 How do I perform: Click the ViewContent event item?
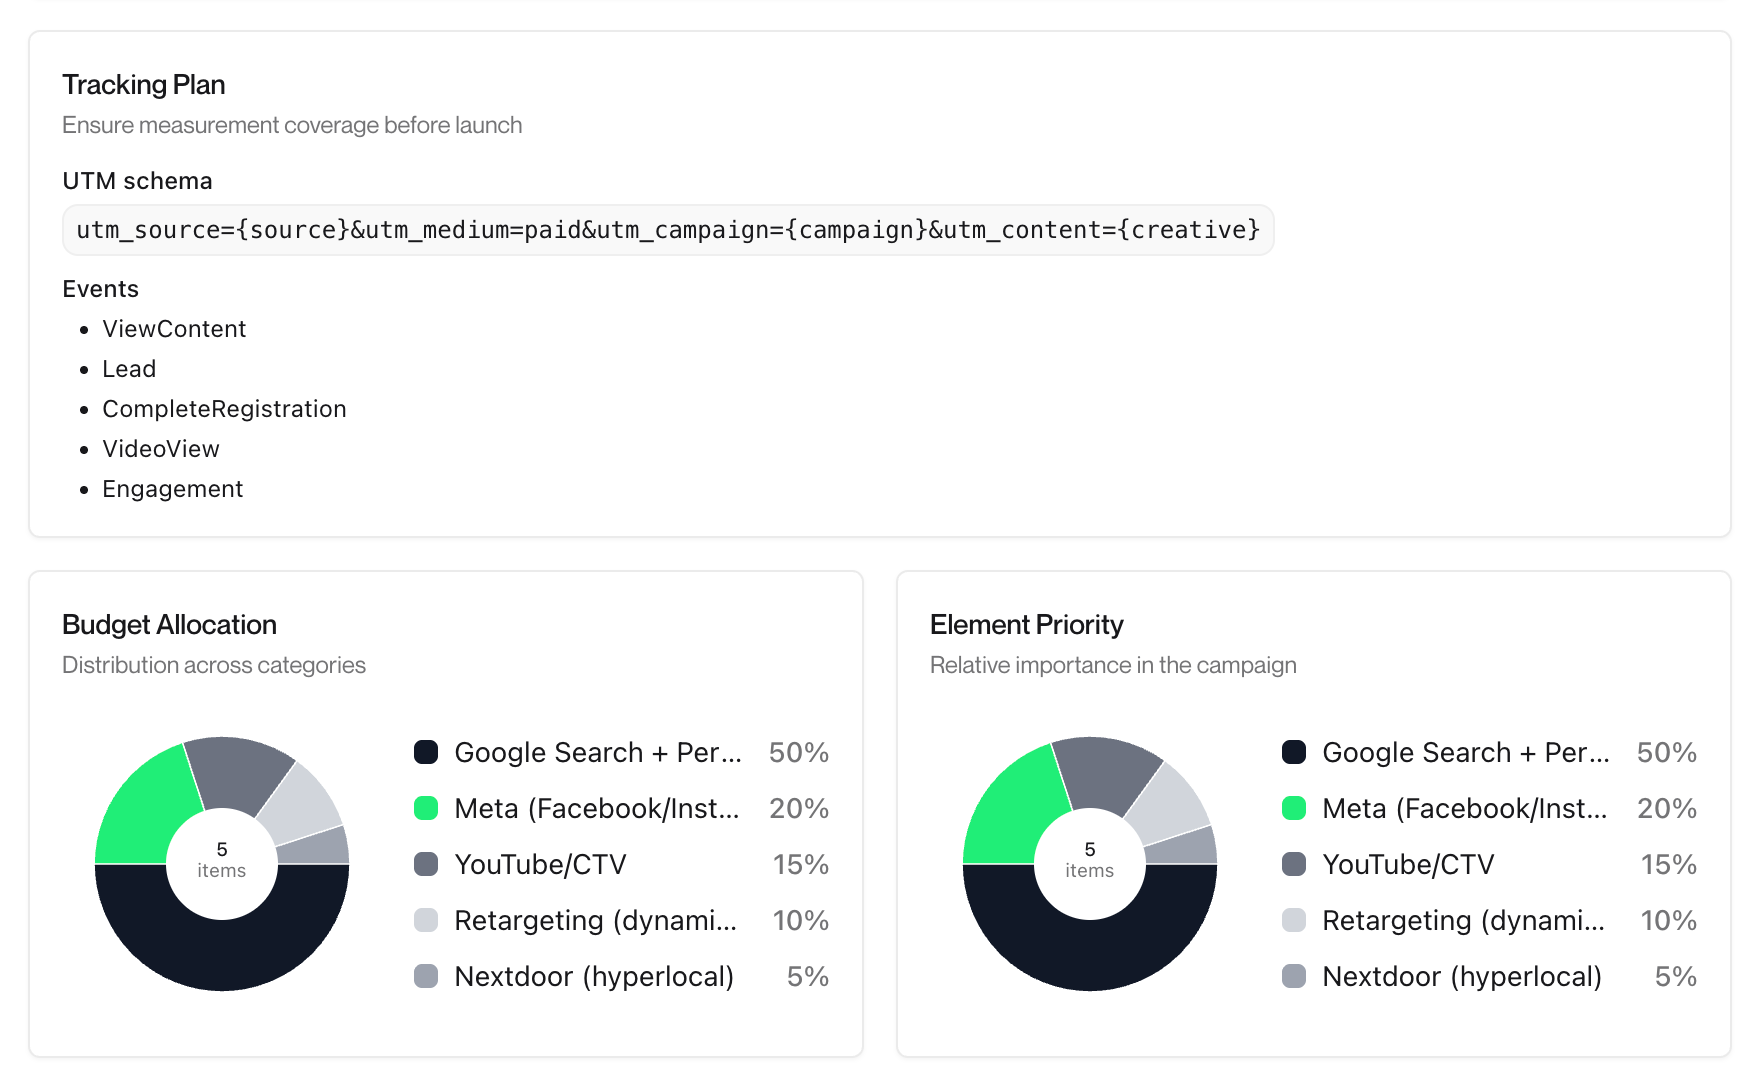click(x=174, y=329)
